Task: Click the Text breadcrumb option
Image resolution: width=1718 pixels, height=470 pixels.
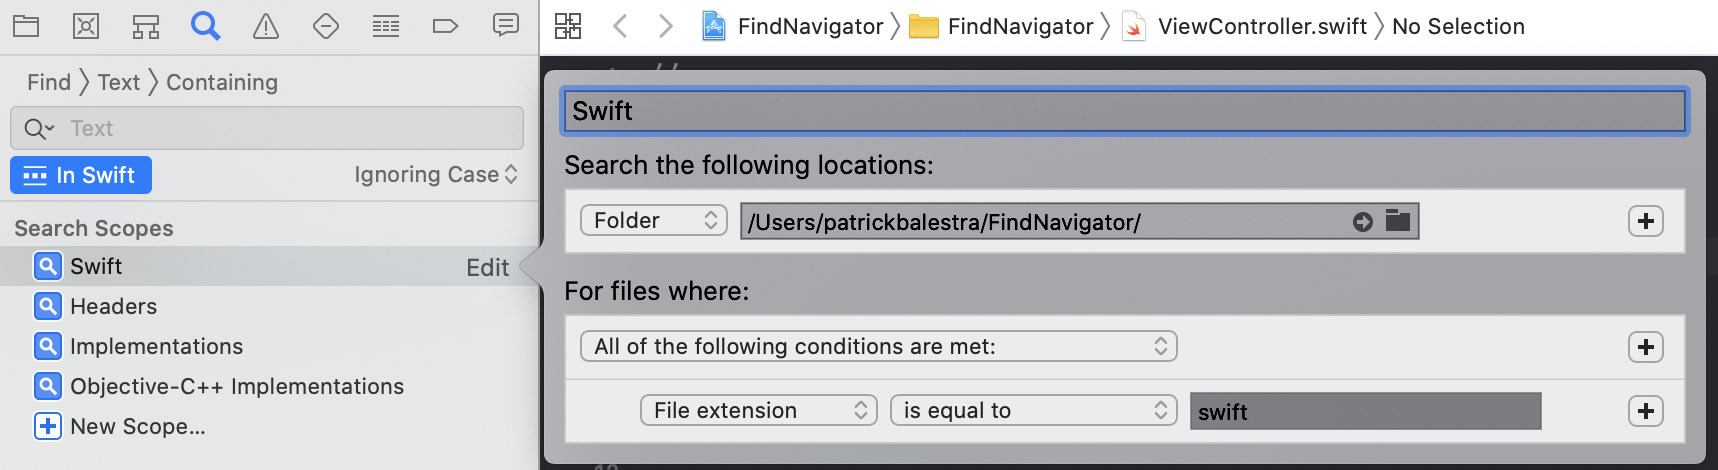Action: click(119, 82)
